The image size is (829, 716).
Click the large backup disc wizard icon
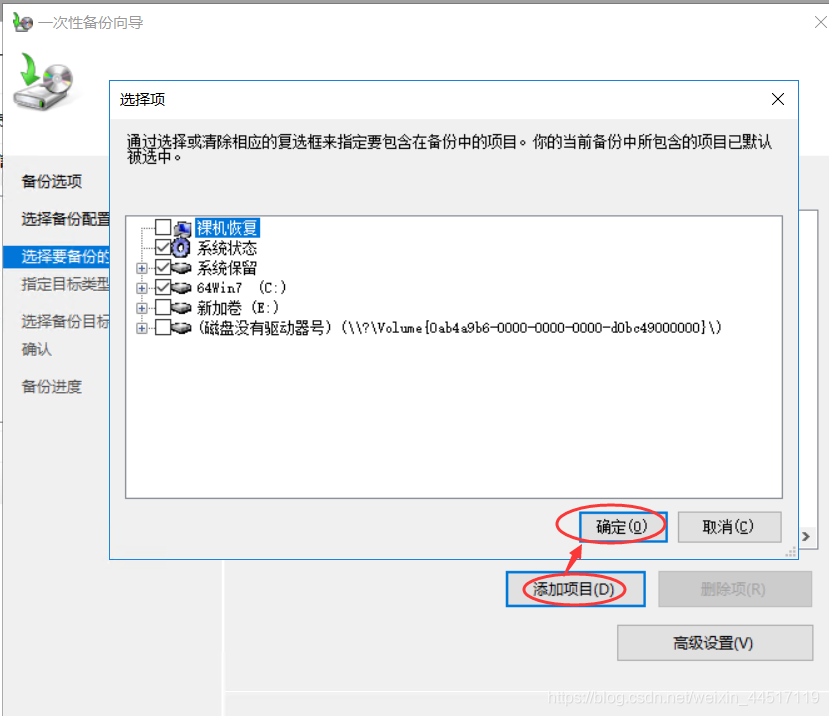(x=43, y=81)
